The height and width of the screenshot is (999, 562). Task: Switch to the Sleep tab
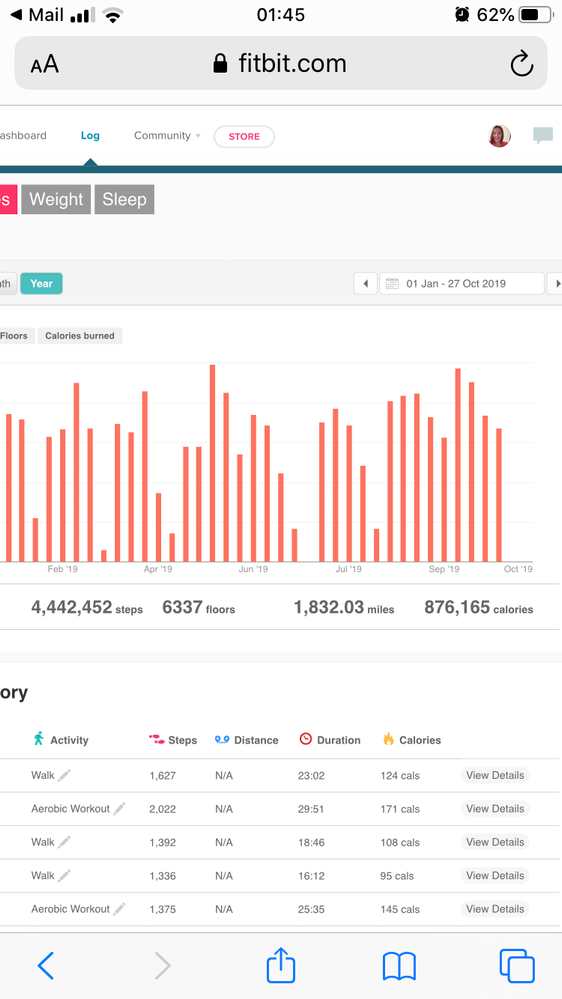pyautogui.click(x=124, y=199)
